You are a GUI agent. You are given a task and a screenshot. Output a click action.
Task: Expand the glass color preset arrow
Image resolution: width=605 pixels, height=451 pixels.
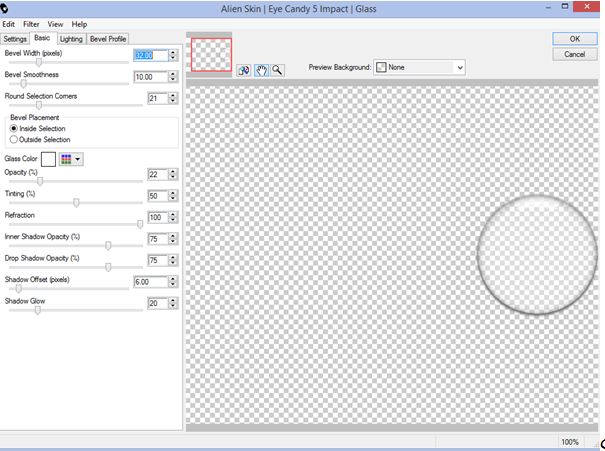(78, 159)
